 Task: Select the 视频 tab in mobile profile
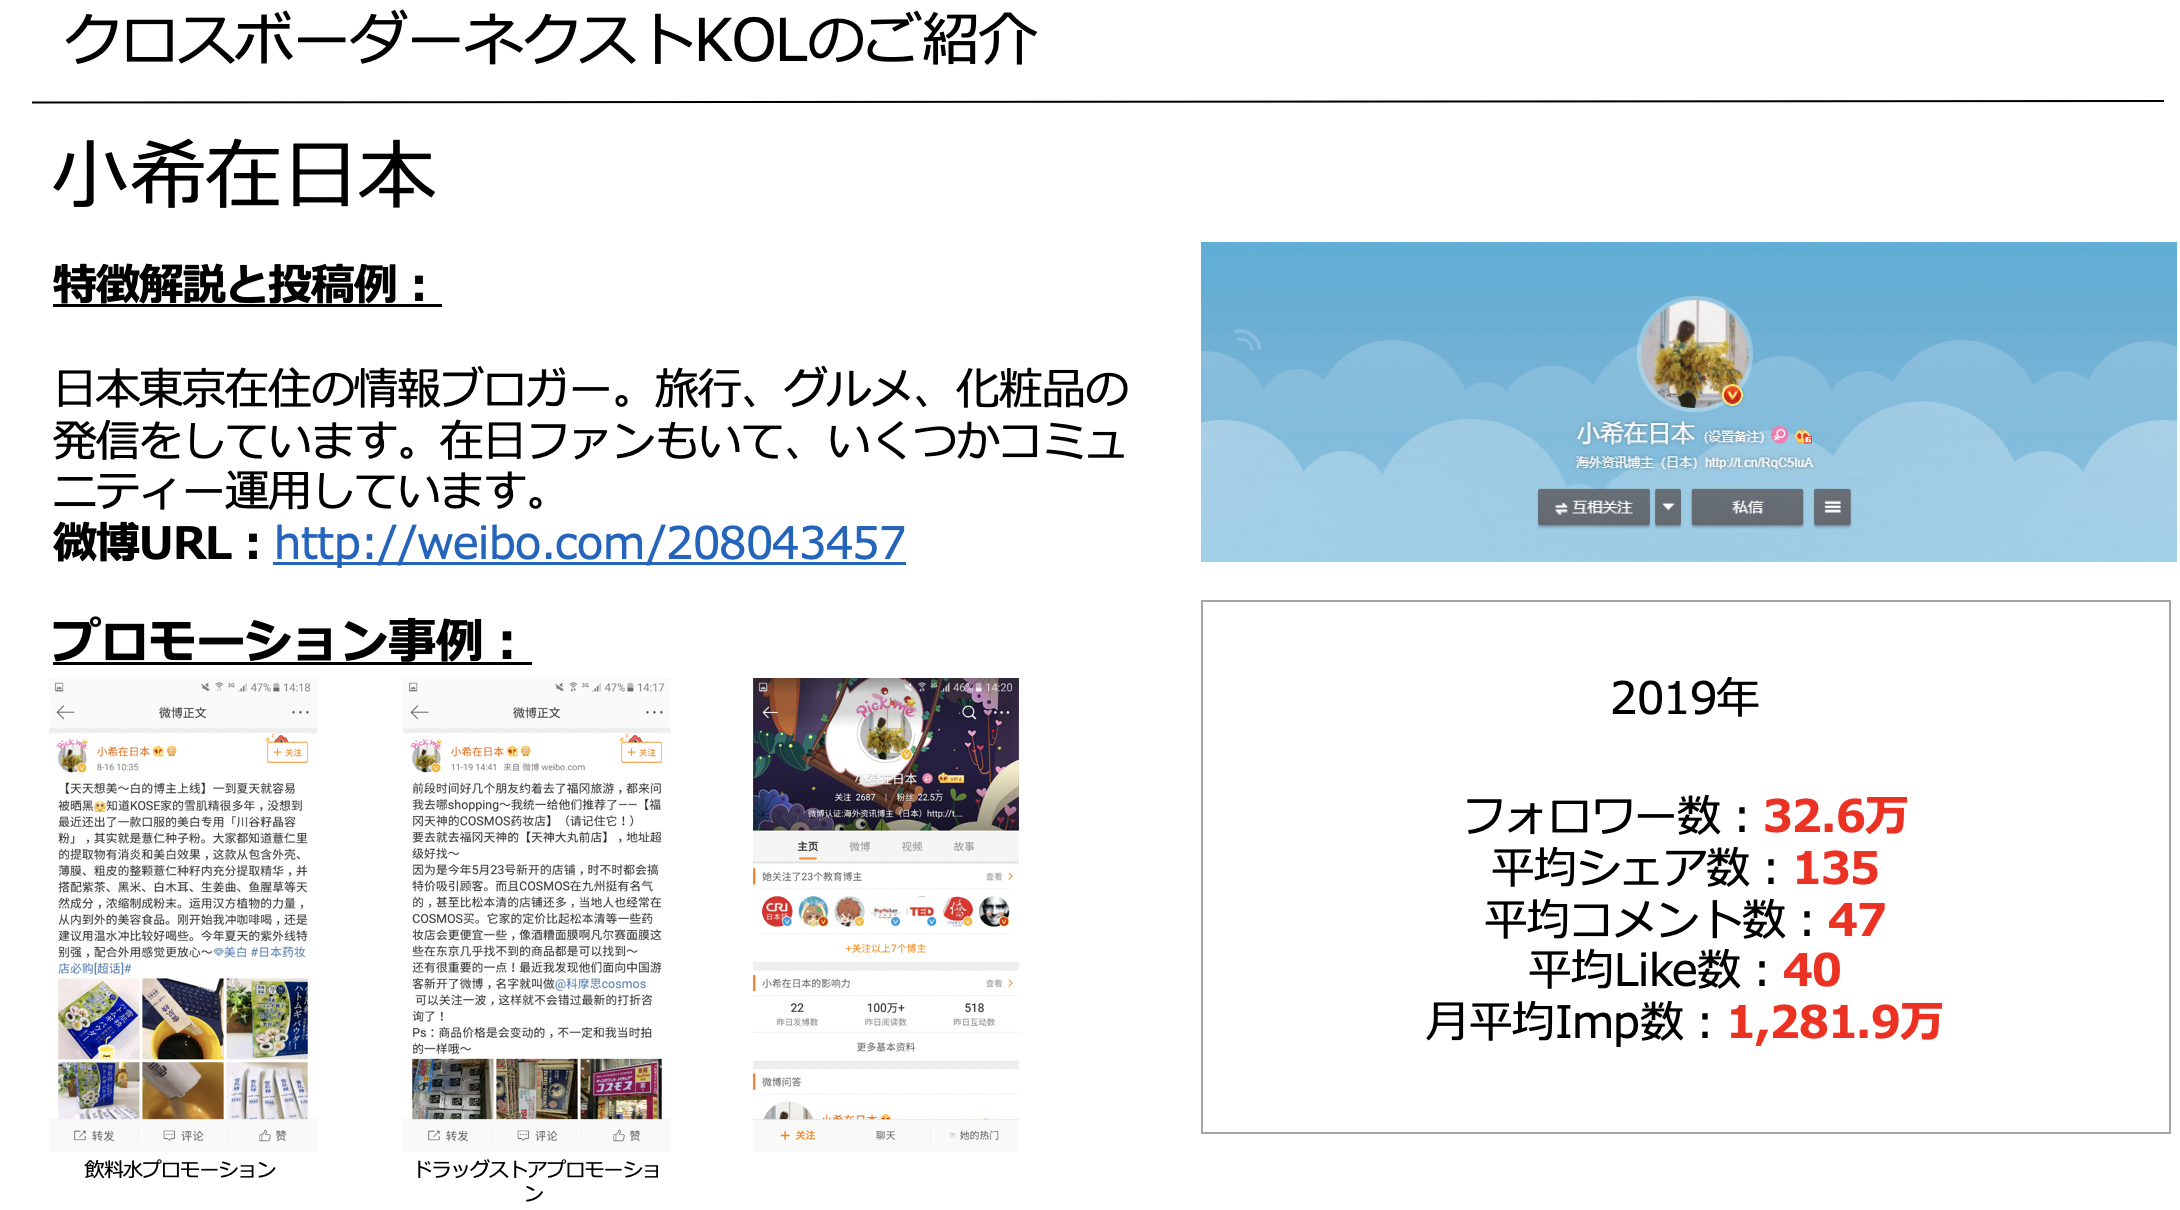click(911, 846)
